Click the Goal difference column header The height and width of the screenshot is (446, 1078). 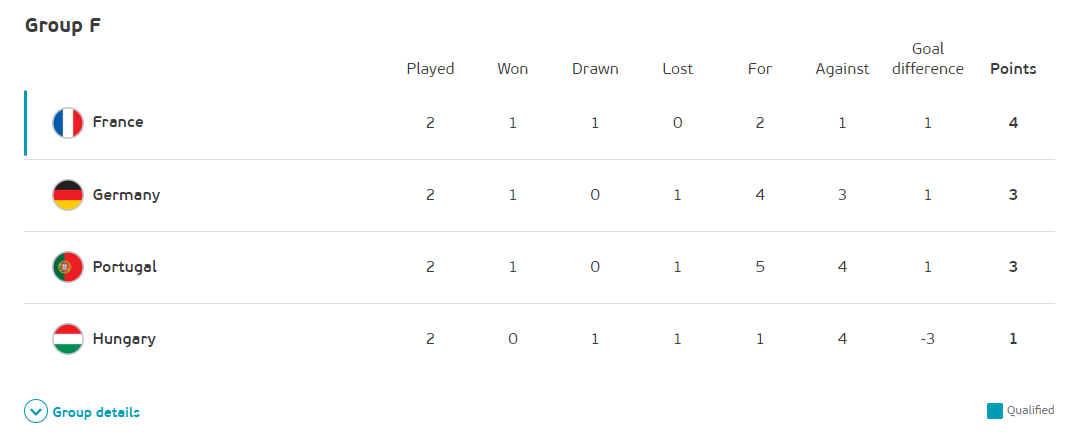[x=928, y=59]
